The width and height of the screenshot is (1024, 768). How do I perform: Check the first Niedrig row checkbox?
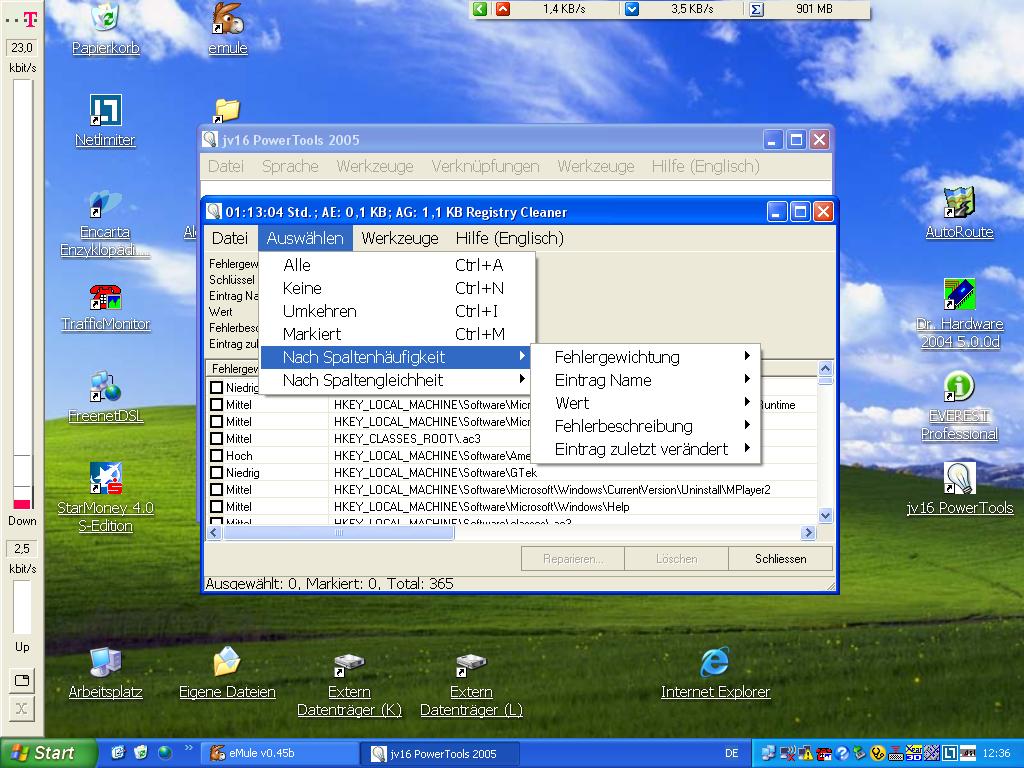216,387
